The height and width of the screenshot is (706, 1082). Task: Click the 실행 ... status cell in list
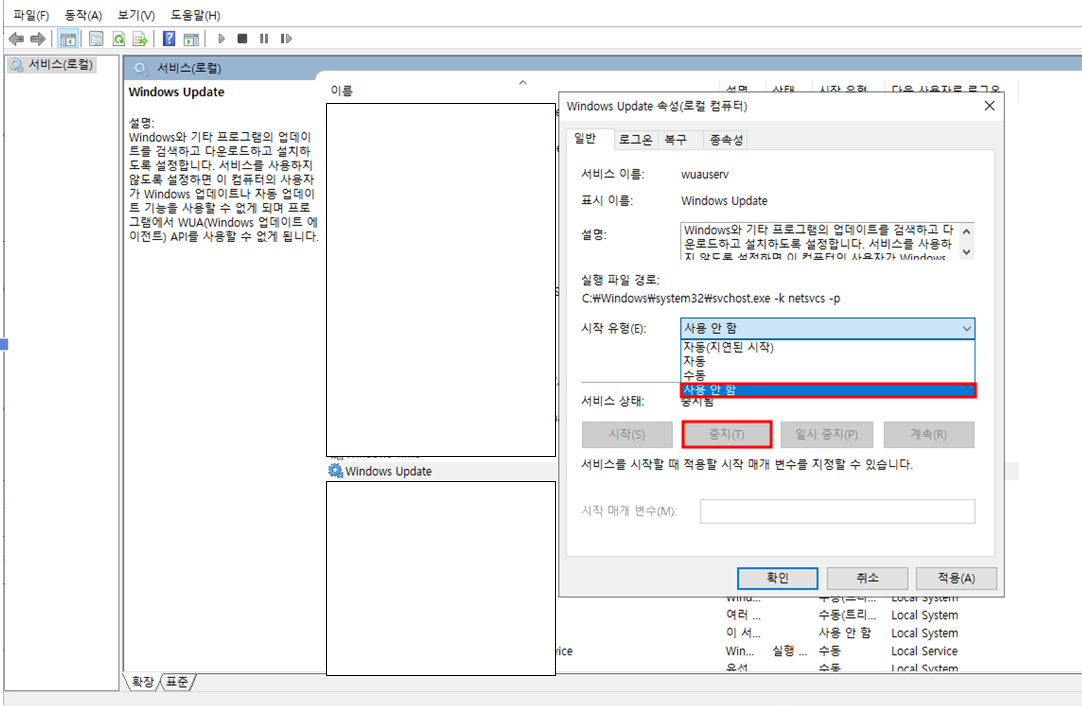coord(789,651)
